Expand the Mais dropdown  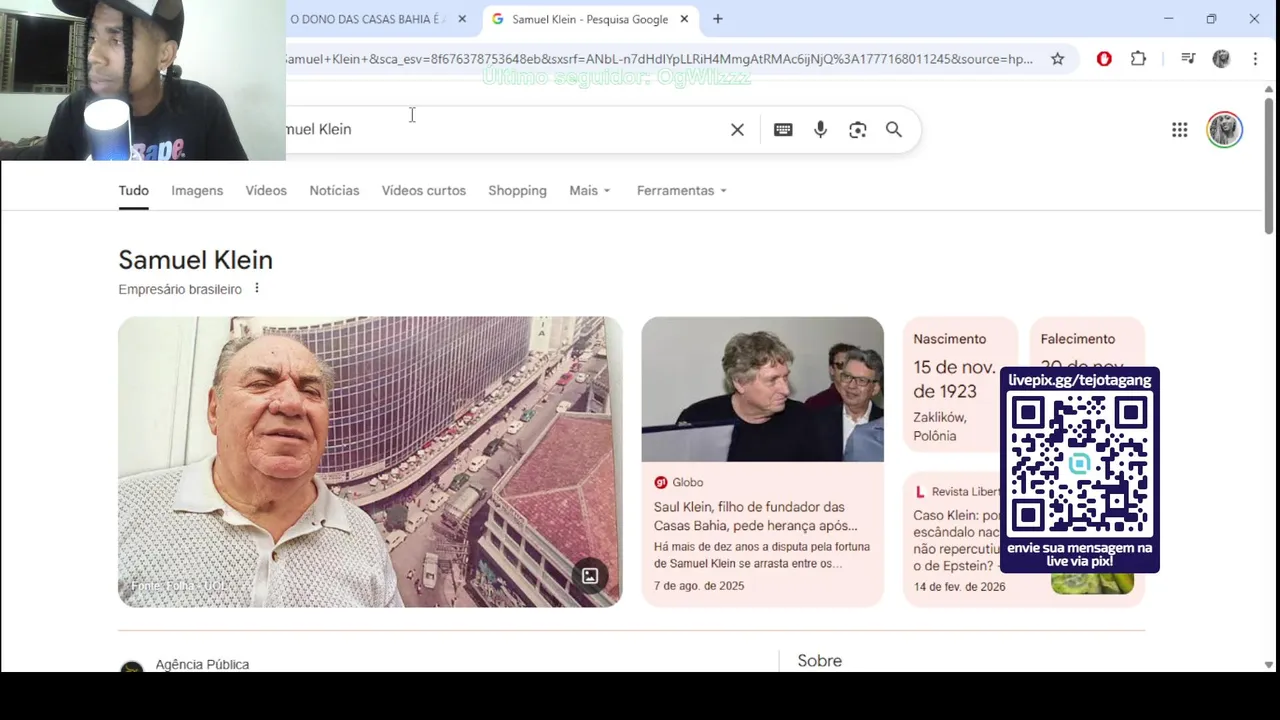pos(590,191)
